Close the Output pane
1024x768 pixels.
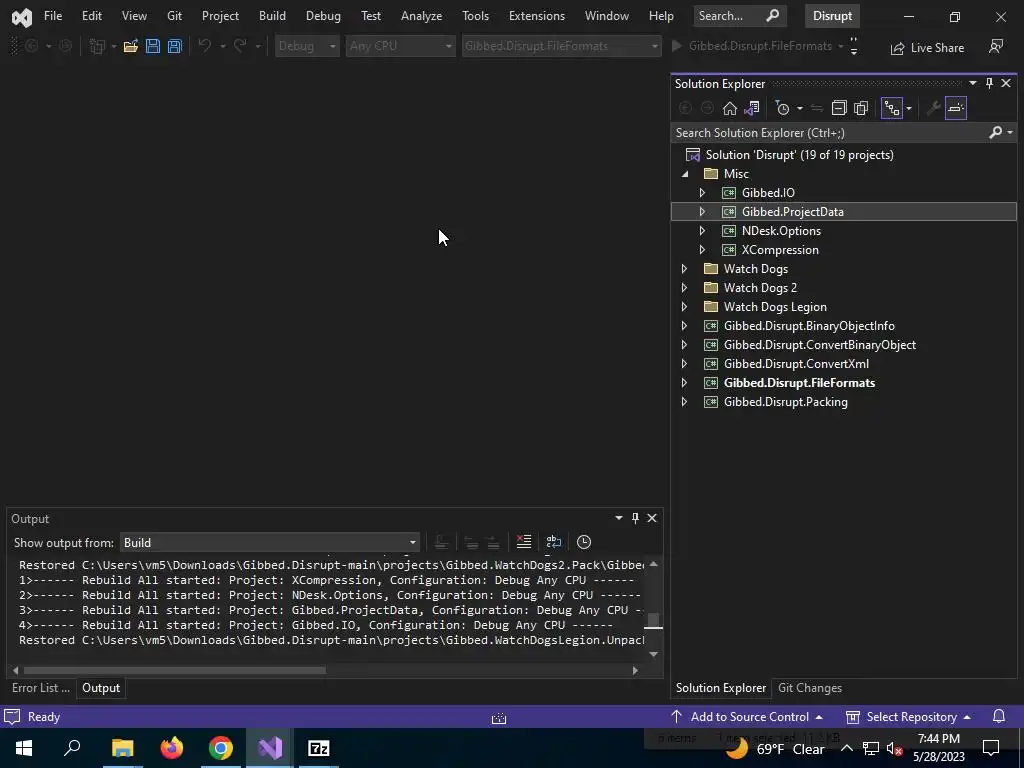pos(652,518)
